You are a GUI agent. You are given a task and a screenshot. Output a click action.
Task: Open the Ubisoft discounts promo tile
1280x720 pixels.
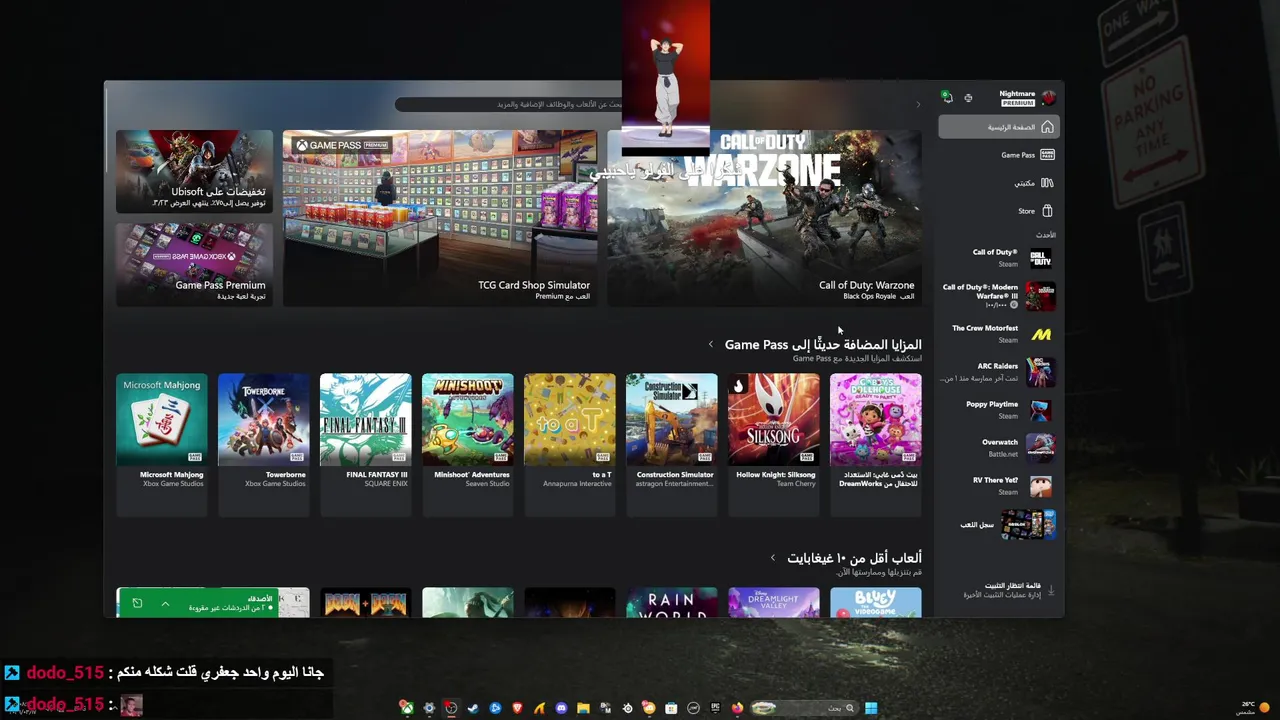[x=194, y=171]
